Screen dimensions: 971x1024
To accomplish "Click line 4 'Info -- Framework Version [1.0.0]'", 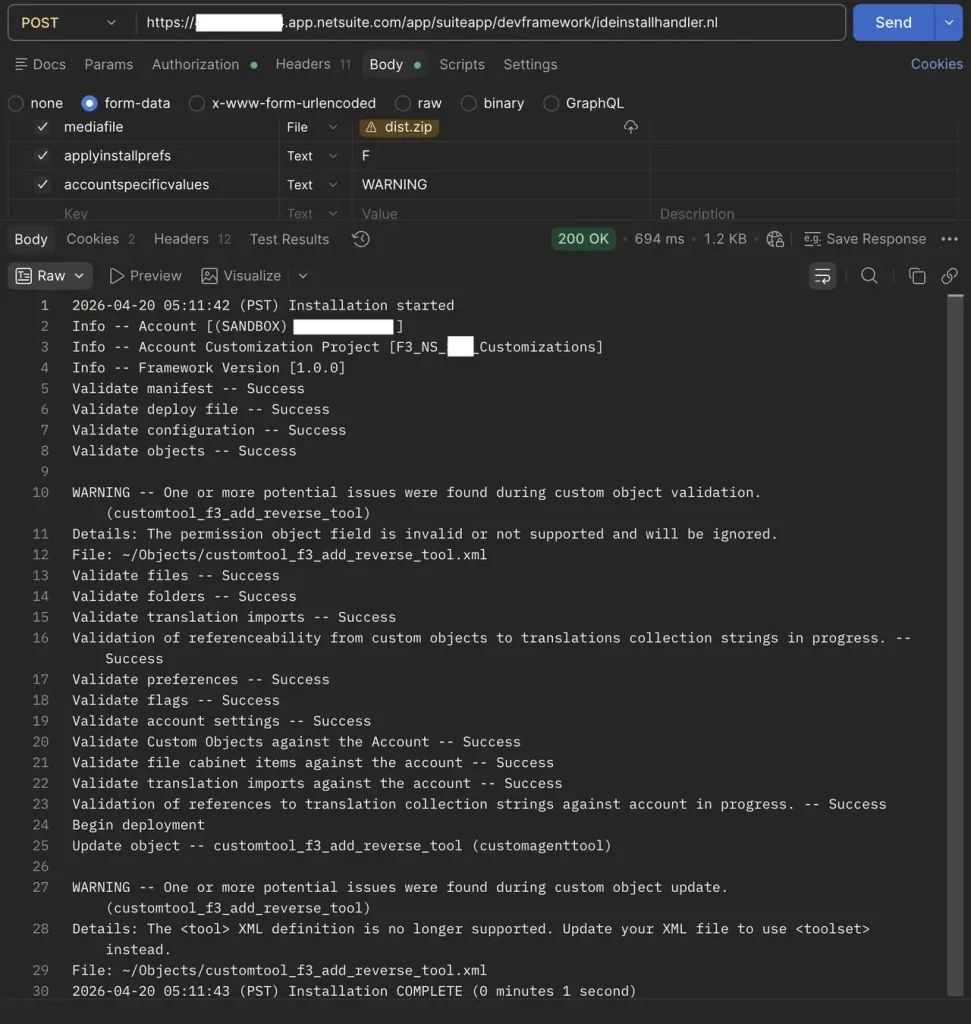I will (x=208, y=368).
